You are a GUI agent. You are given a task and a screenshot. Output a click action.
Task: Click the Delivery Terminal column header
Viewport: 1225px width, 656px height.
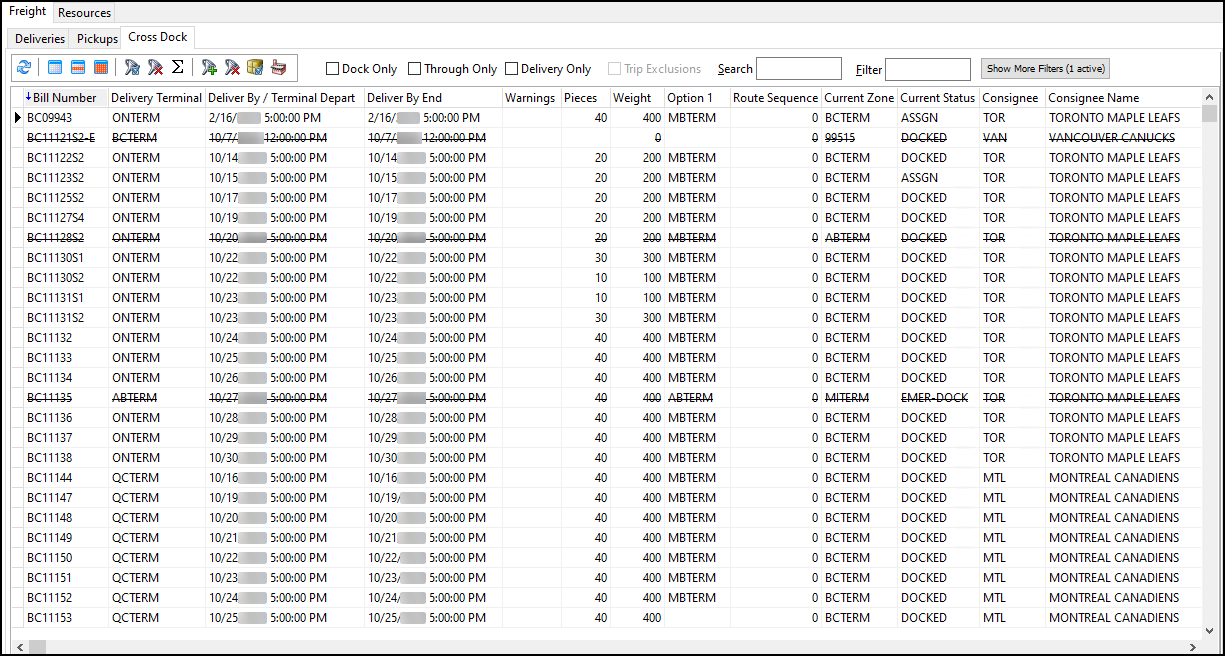[156, 97]
